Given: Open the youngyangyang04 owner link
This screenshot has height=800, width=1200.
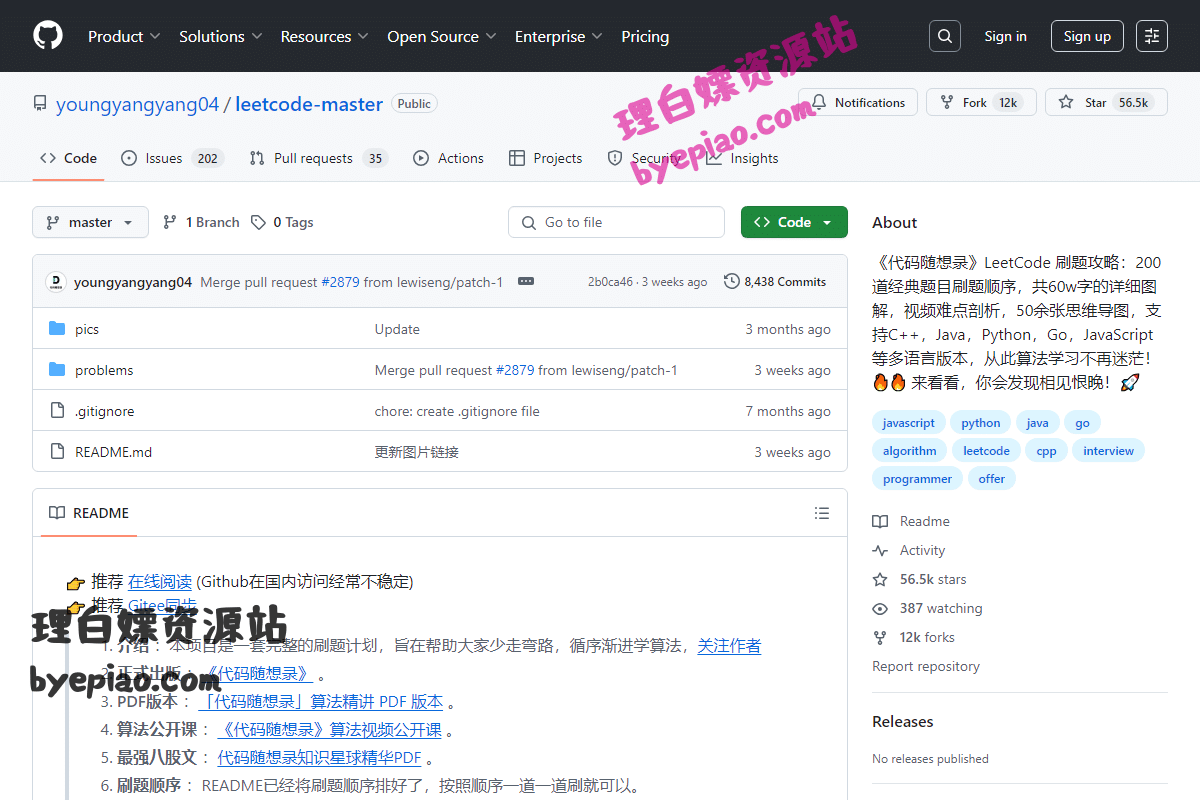Looking at the screenshot, I should coord(138,104).
